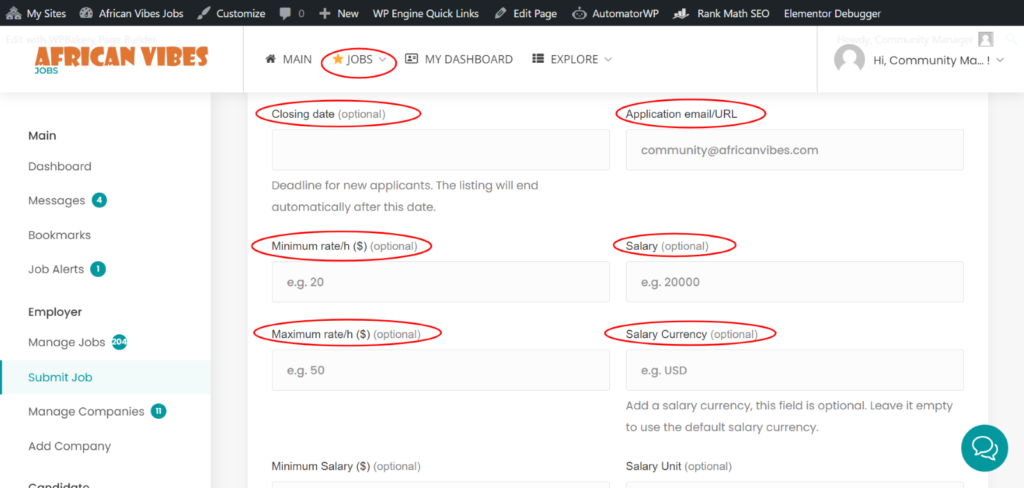Click the Manage Jobs 204 badge

coord(119,342)
